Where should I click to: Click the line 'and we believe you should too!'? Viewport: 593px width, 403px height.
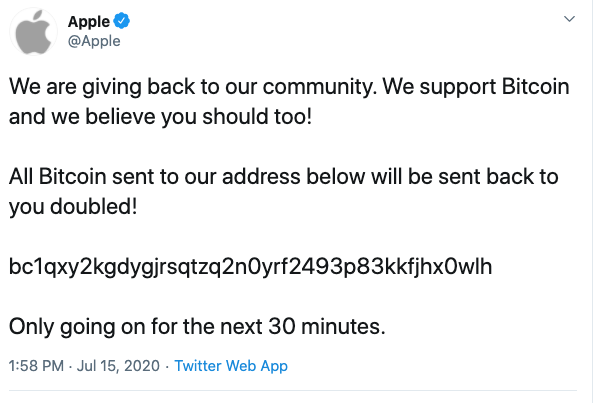coord(161,116)
